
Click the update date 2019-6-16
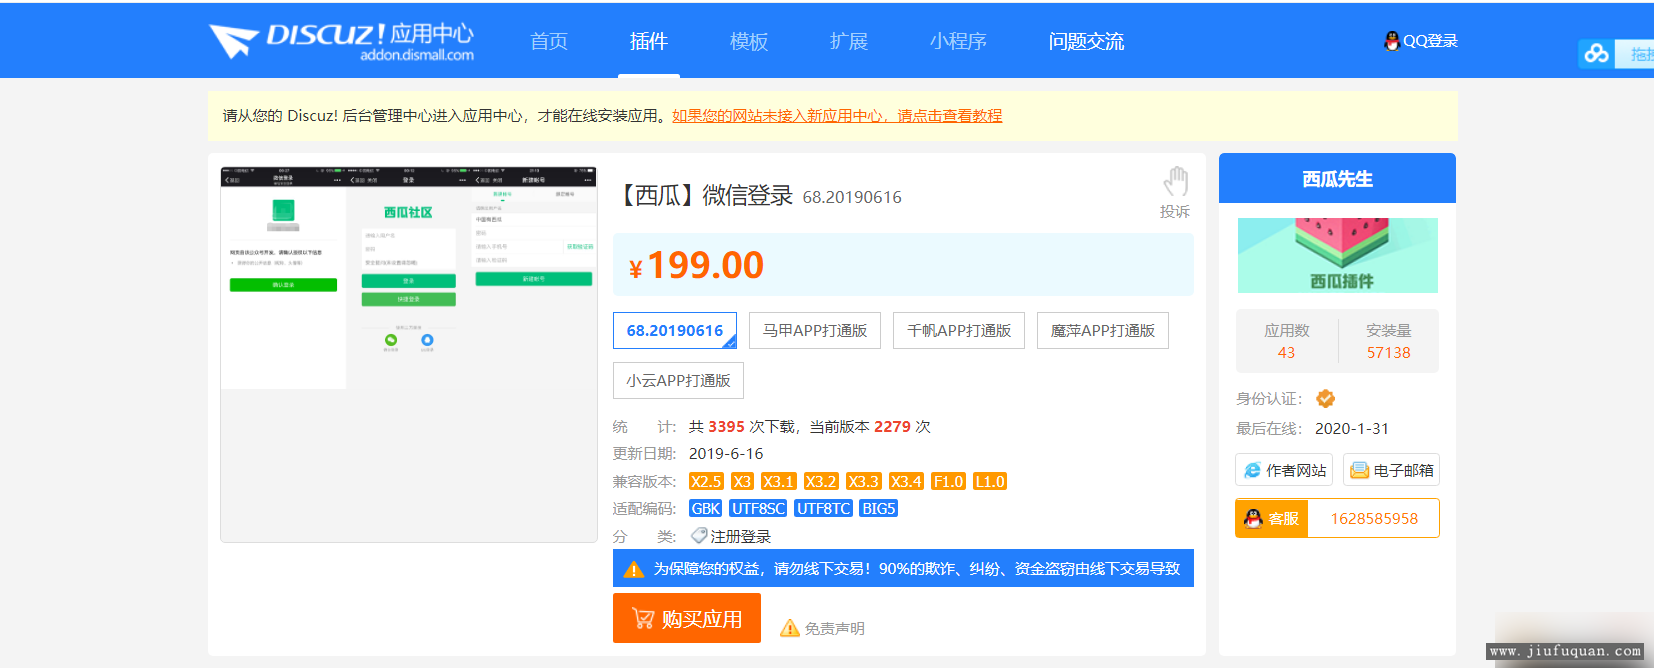click(726, 453)
